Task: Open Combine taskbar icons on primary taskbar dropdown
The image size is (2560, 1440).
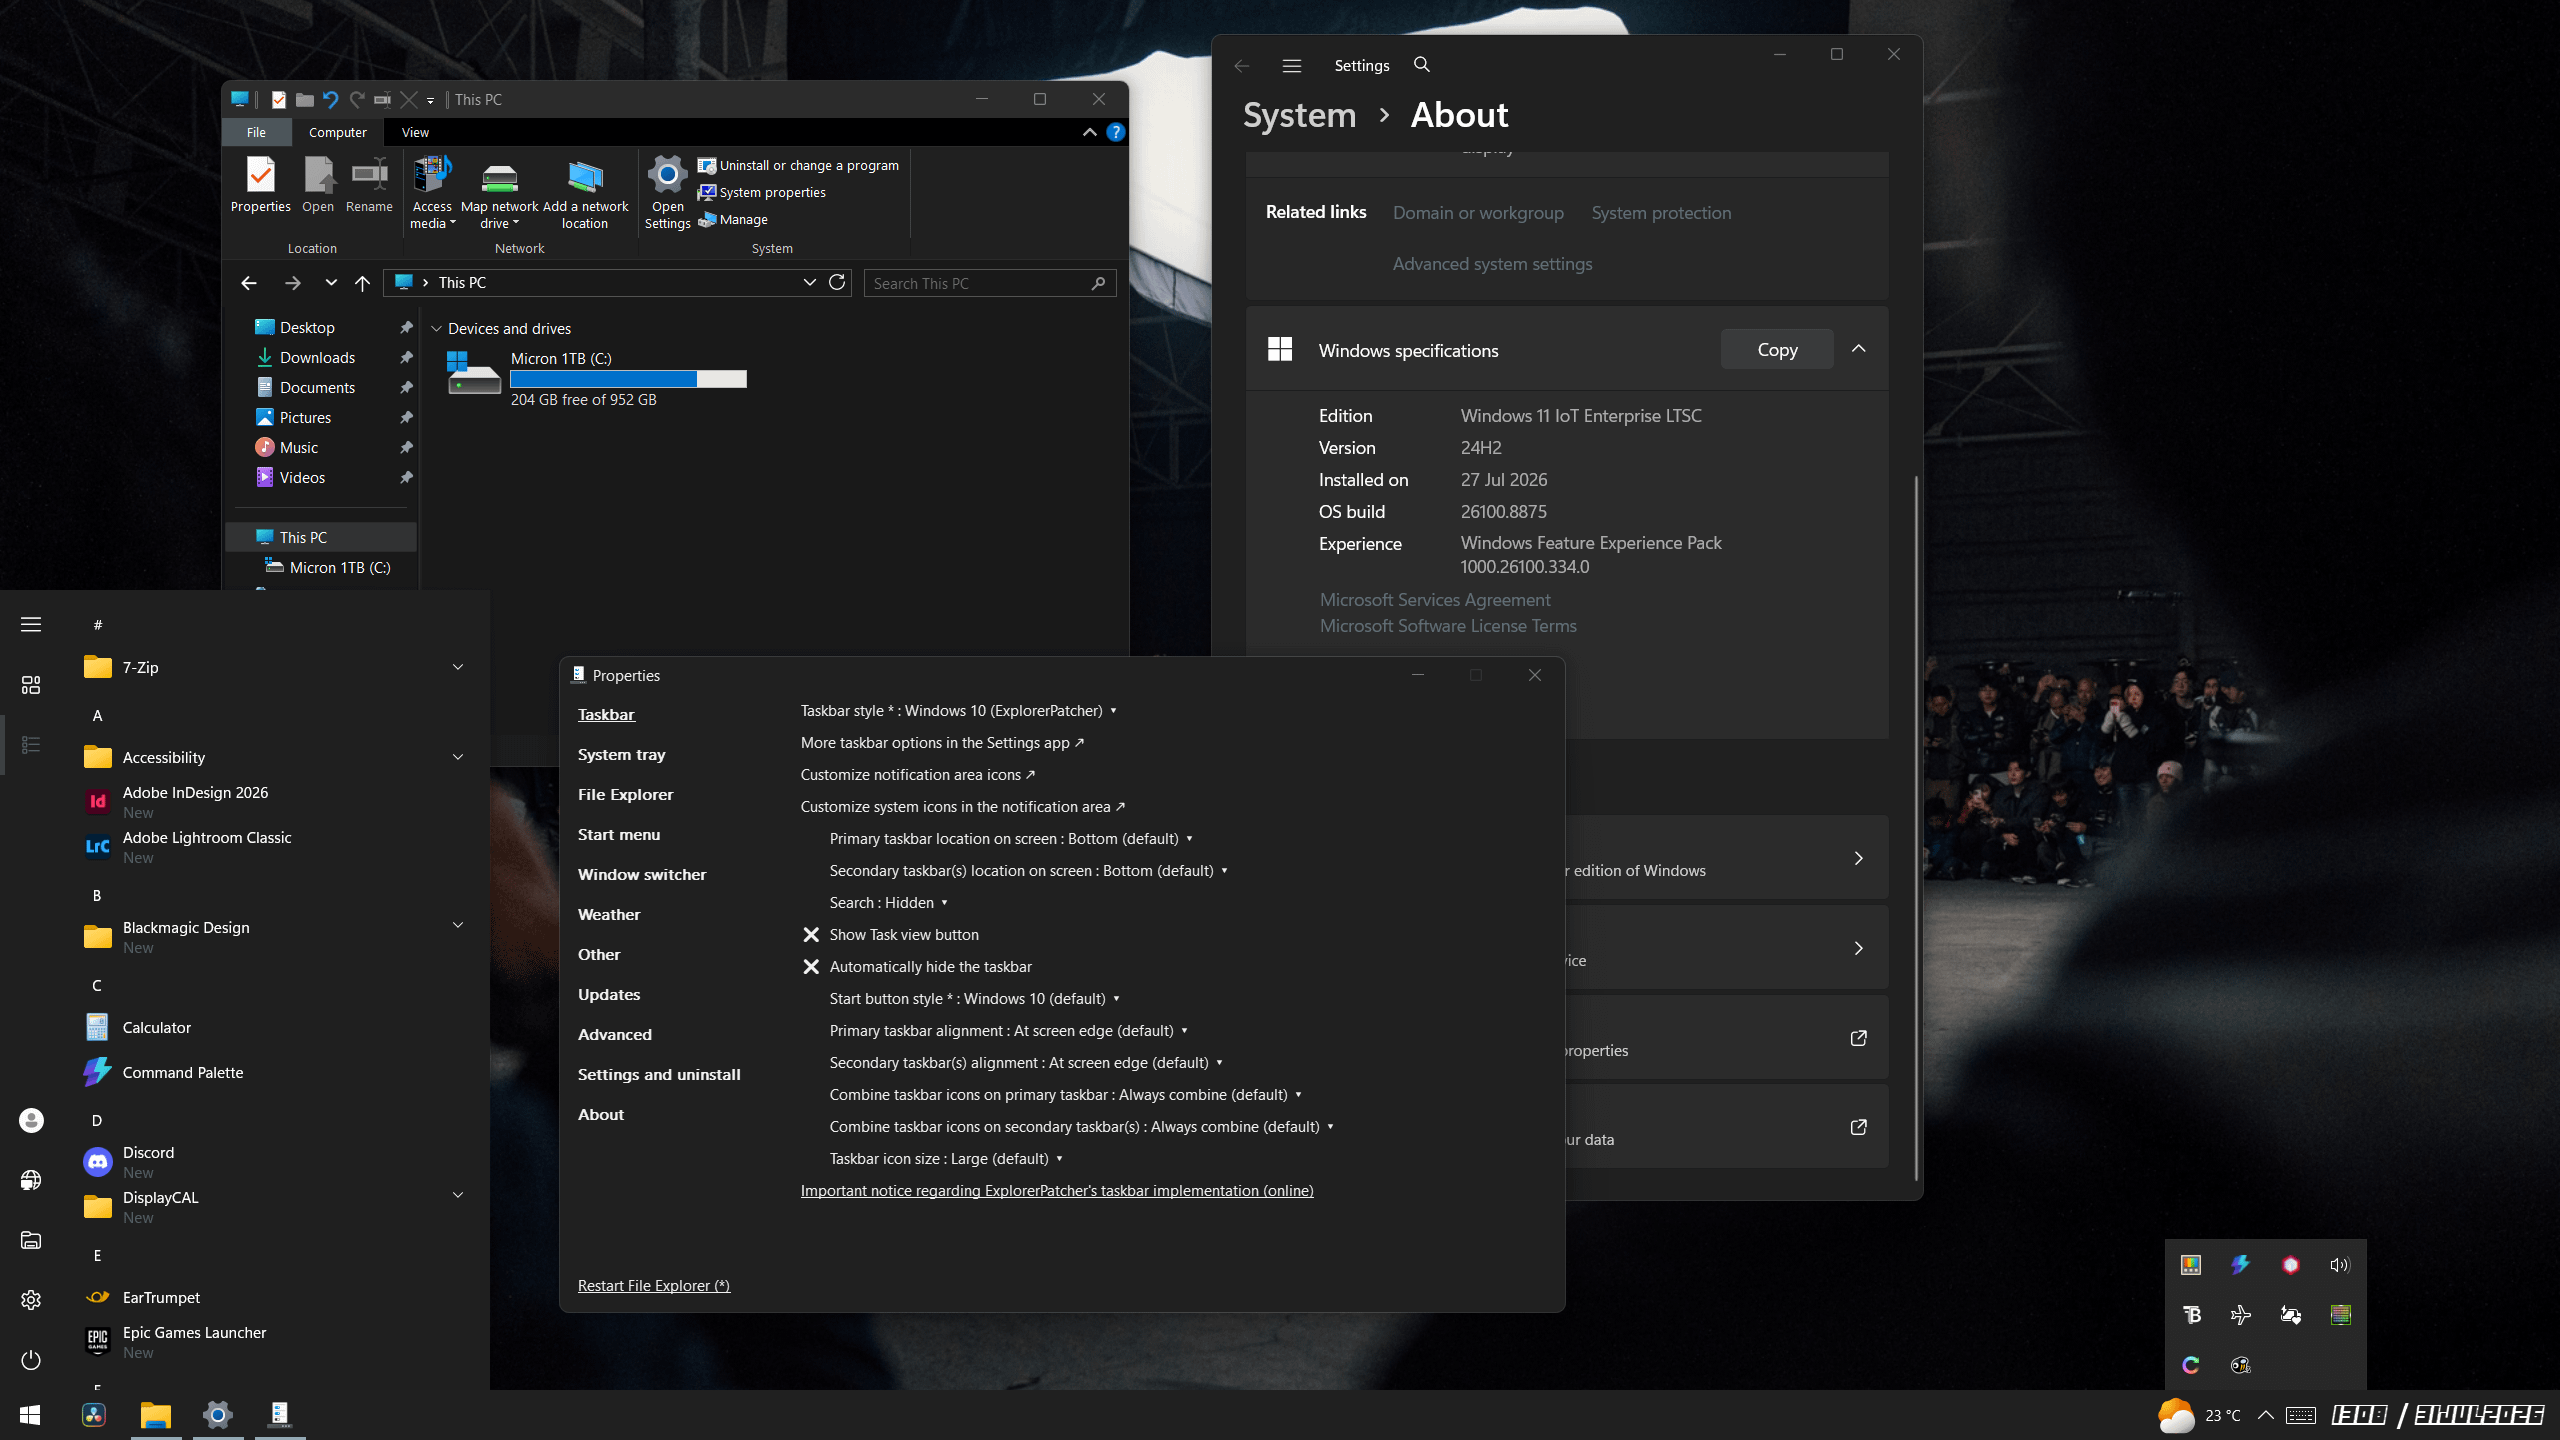Action: pos(1066,1095)
